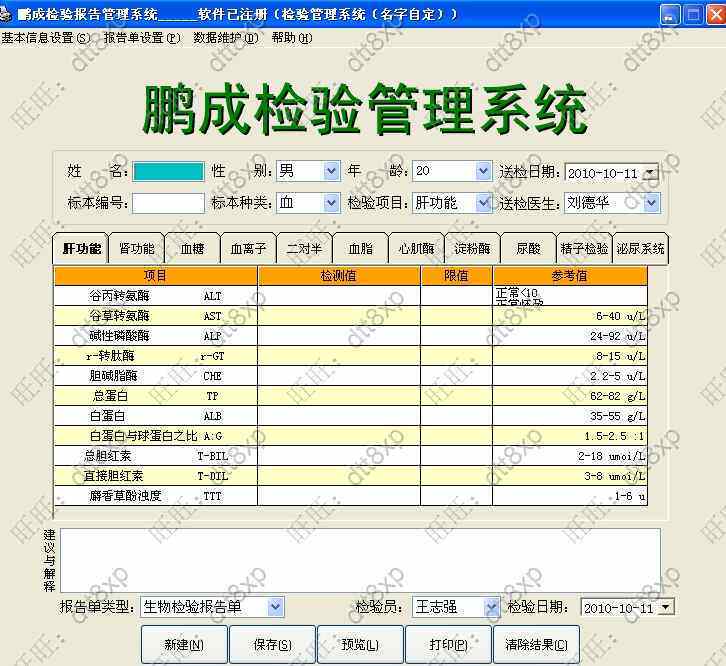Image resolution: width=726 pixels, height=666 pixels.
Task: Expand the 标本种类 dropdown arrow
Action: (331, 203)
